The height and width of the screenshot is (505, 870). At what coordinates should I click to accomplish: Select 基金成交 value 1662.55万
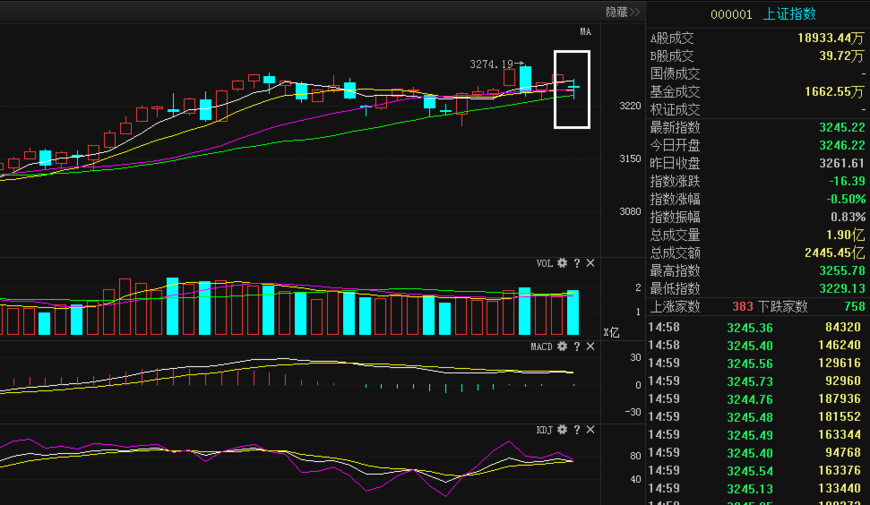(835, 92)
